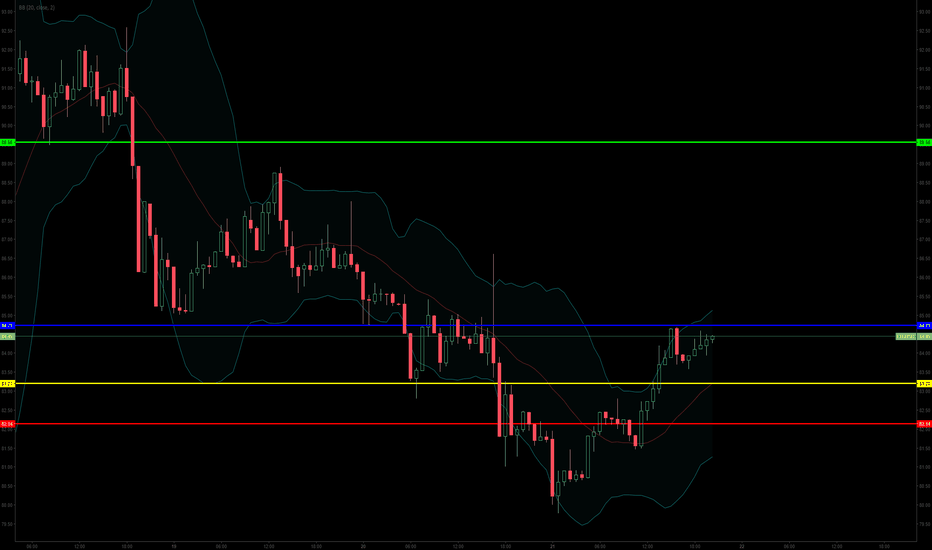This screenshot has height=550, width=932.
Task: Click the blue price tag on right axis
Action: pyautogui.click(x=924, y=325)
